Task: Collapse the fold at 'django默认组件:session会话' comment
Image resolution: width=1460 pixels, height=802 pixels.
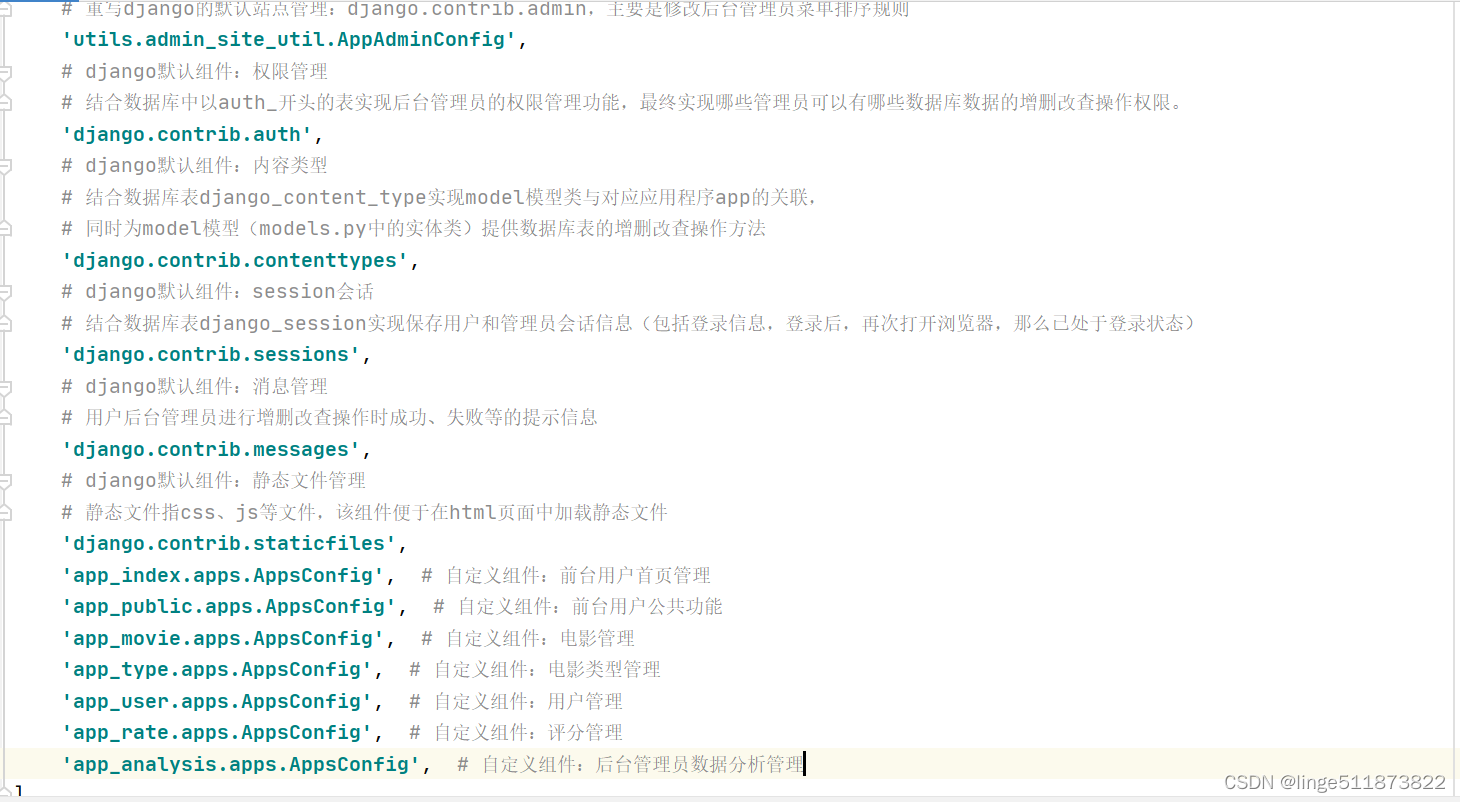Action: pos(5,292)
